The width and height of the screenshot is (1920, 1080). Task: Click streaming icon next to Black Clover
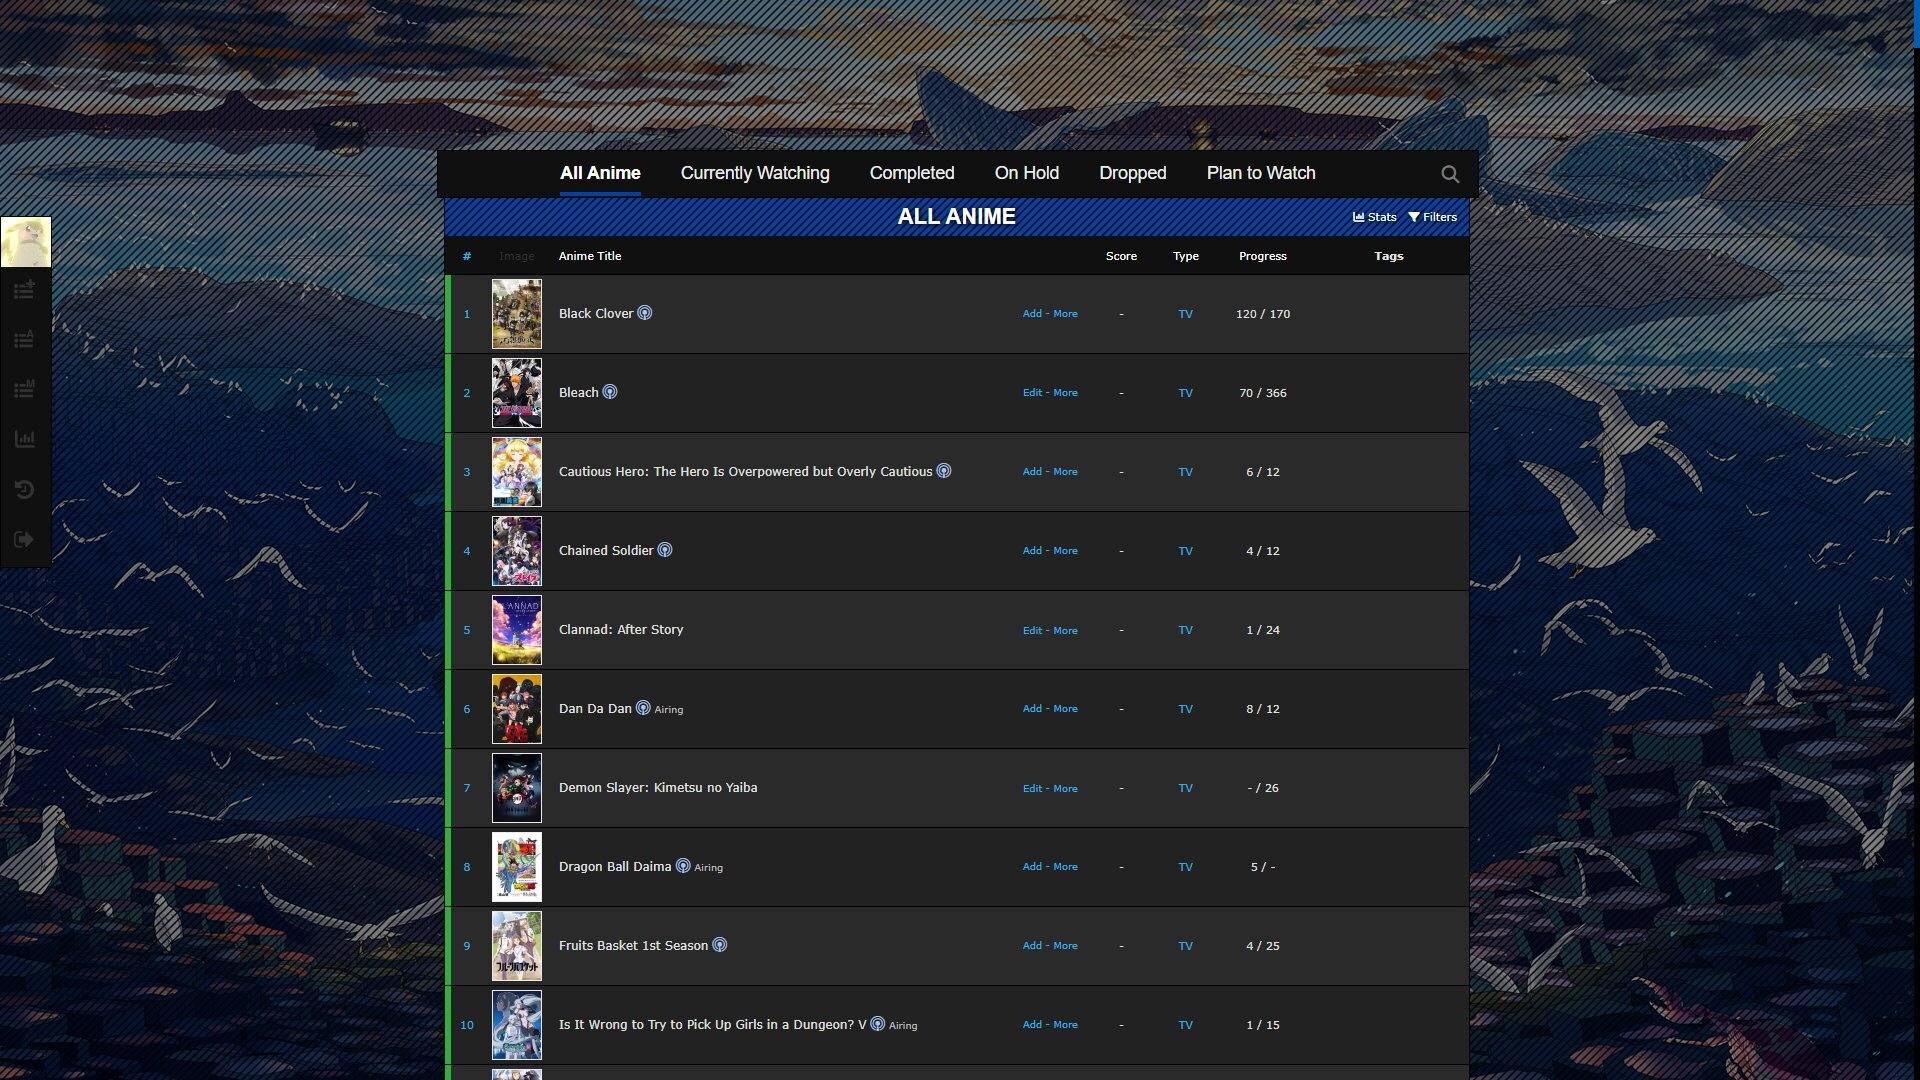click(645, 313)
